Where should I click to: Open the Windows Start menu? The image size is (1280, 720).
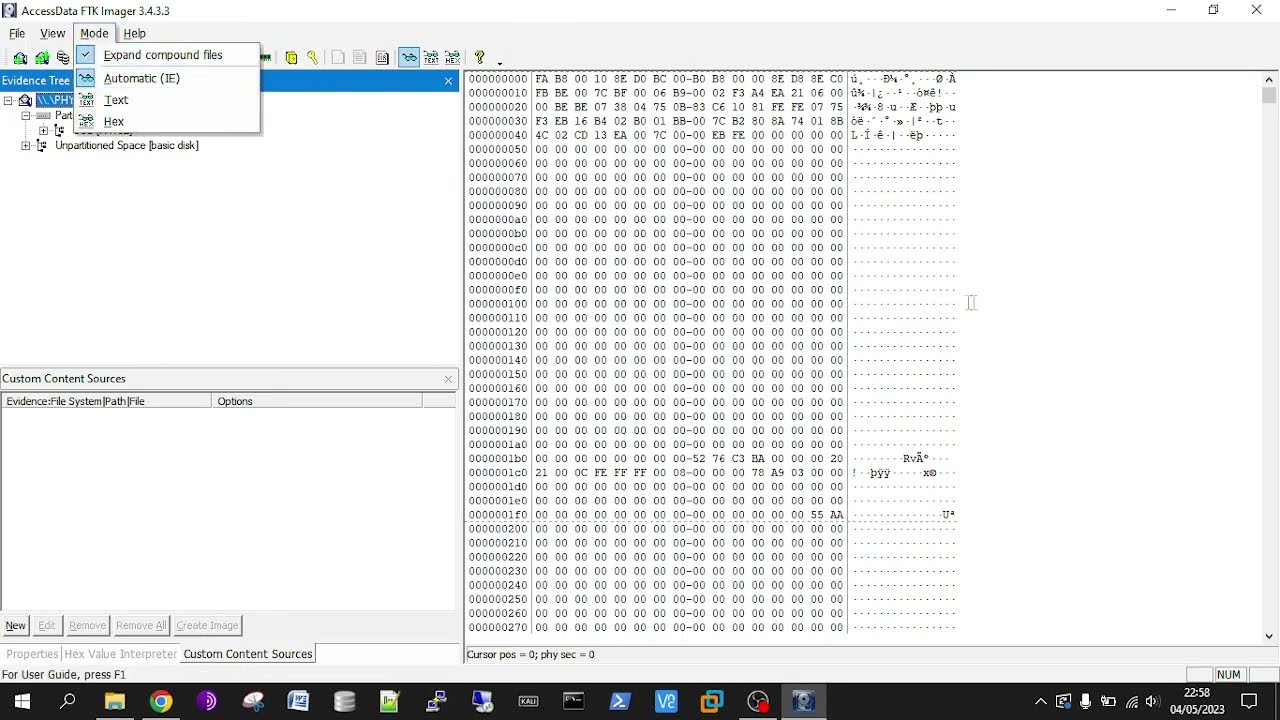(x=21, y=702)
